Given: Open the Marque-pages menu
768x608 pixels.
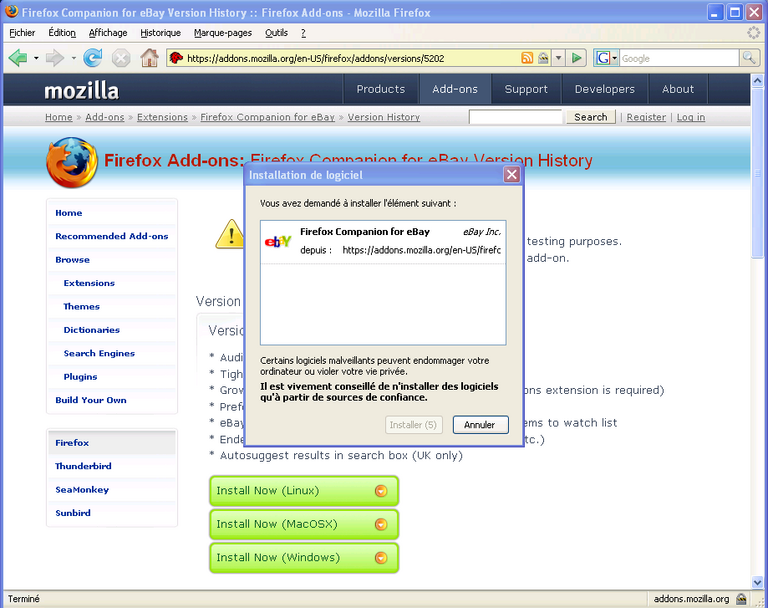Looking at the screenshot, I should 223,33.
